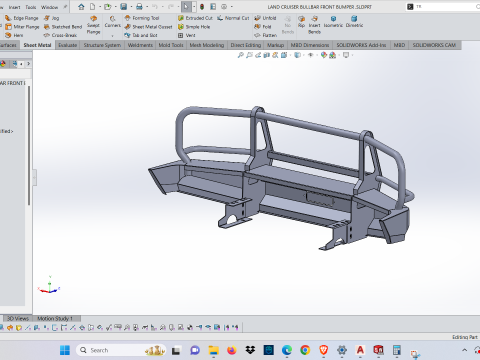Open the 3D Views tab
480x360 pixels.
[17, 318]
